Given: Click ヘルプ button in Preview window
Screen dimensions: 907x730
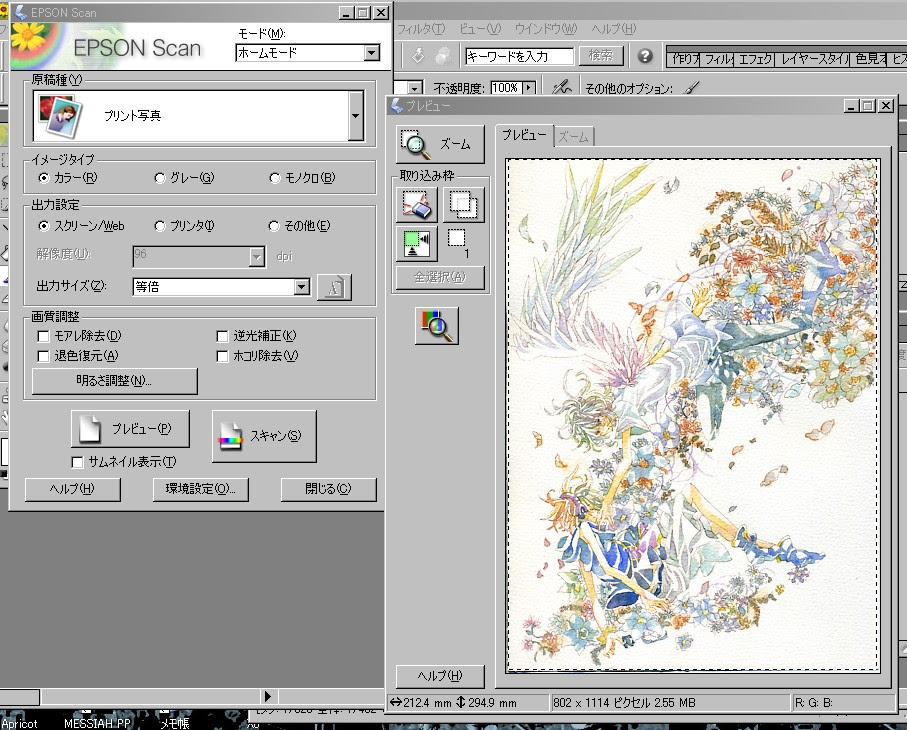Looking at the screenshot, I should pyautogui.click(x=440, y=676).
